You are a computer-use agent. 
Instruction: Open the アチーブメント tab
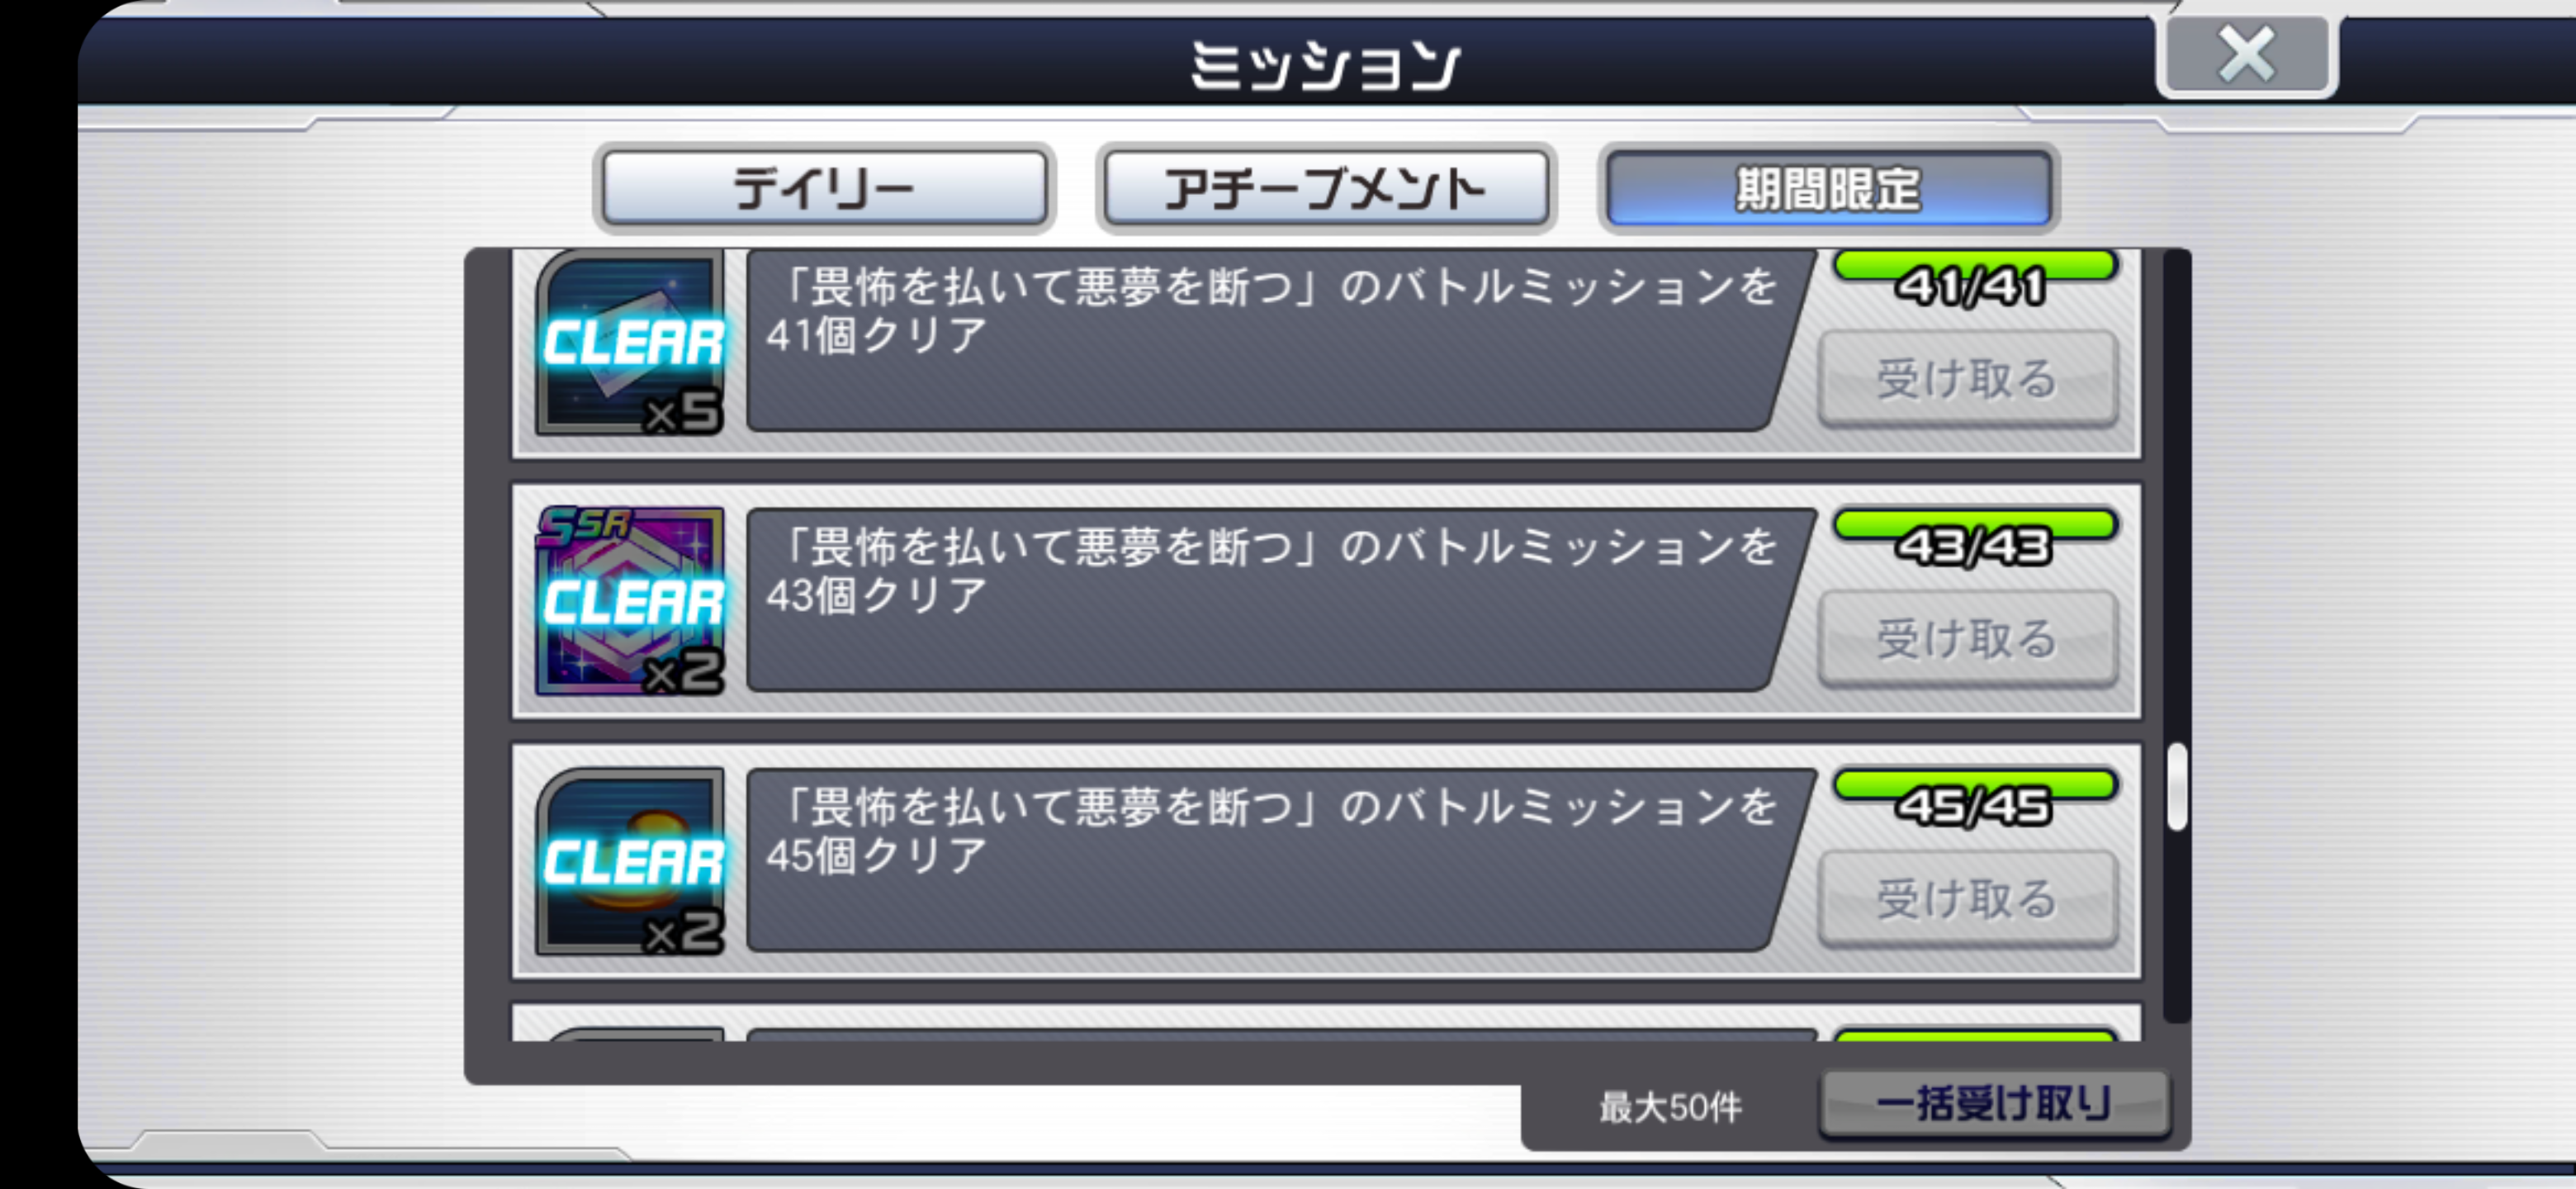1326,188
